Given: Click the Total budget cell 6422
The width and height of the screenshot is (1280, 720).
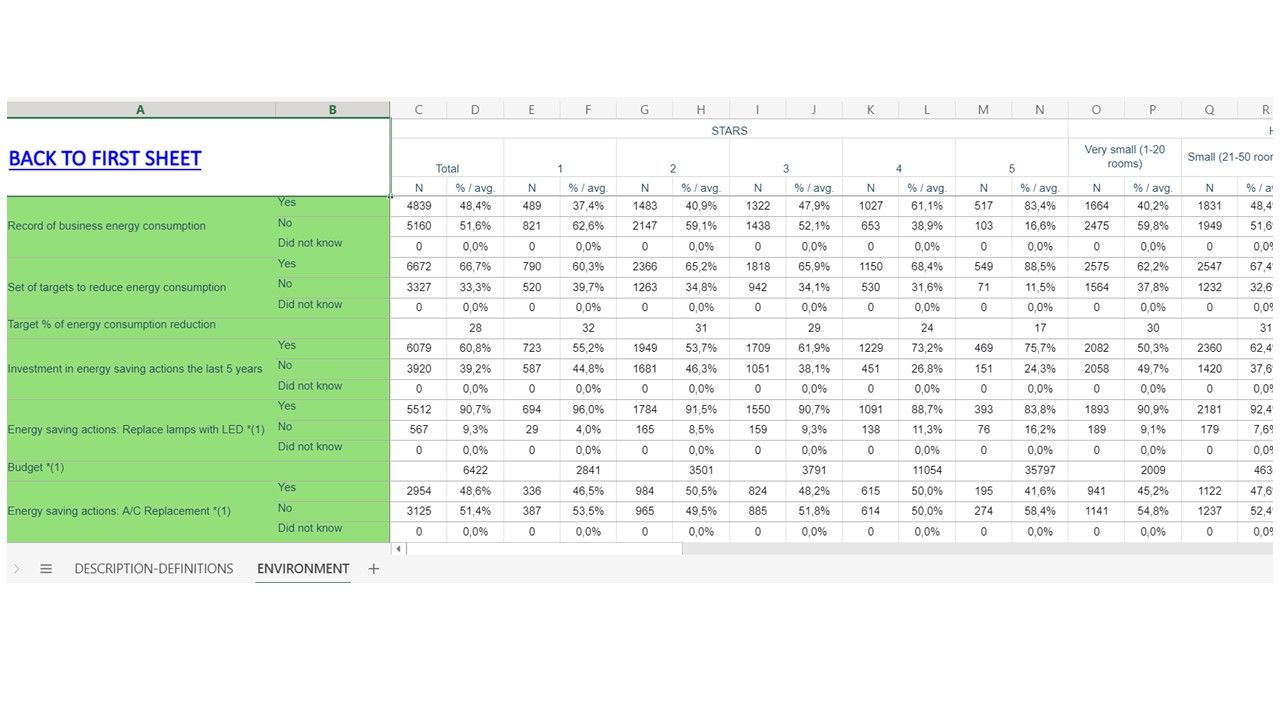Looking at the screenshot, I should [x=475, y=470].
